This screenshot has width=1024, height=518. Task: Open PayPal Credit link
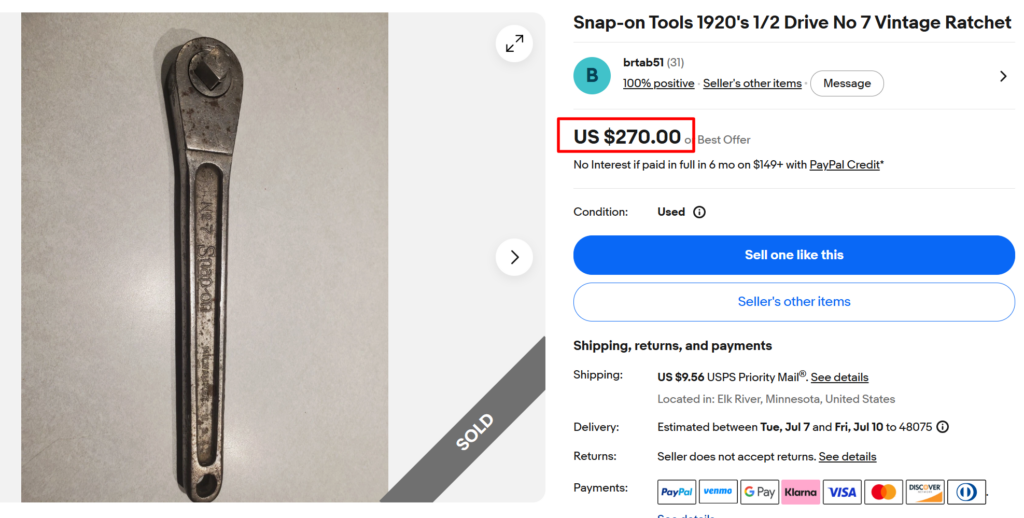click(x=844, y=165)
